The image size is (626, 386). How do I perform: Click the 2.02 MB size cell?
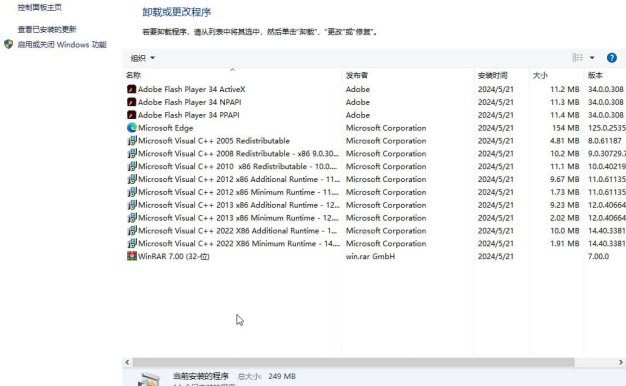tap(565, 218)
